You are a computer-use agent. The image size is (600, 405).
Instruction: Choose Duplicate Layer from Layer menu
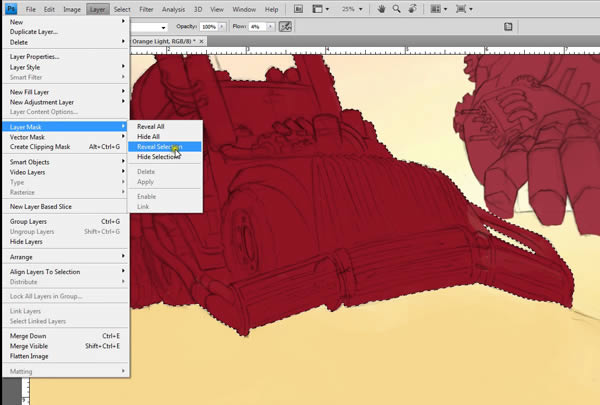(66, 32)
